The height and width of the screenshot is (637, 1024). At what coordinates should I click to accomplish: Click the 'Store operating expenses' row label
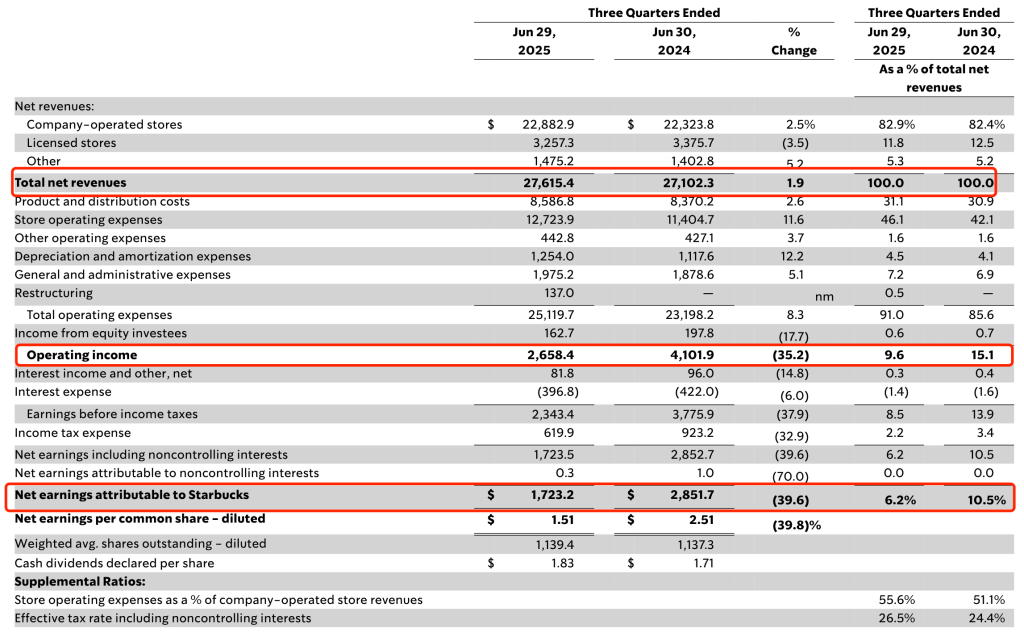pyautogui.click(x=88, y=220)
